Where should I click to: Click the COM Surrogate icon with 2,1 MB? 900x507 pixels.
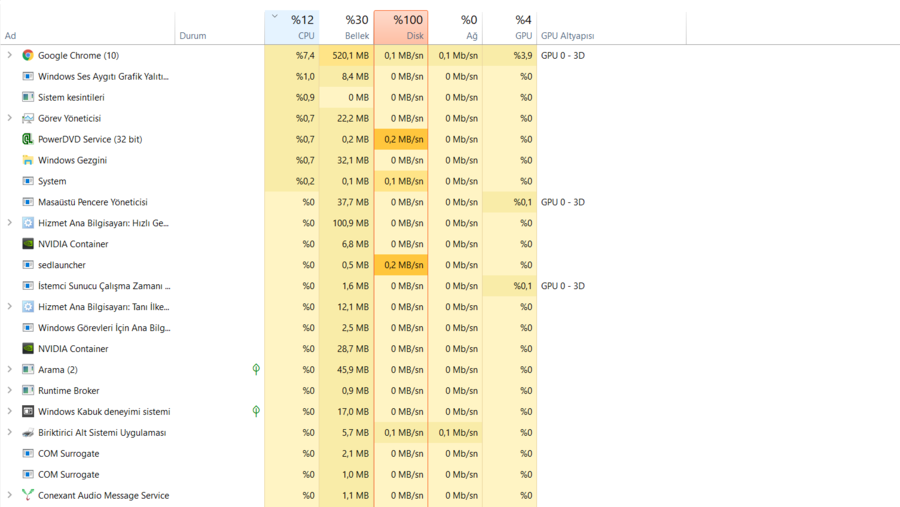click(x=28, y=454)
